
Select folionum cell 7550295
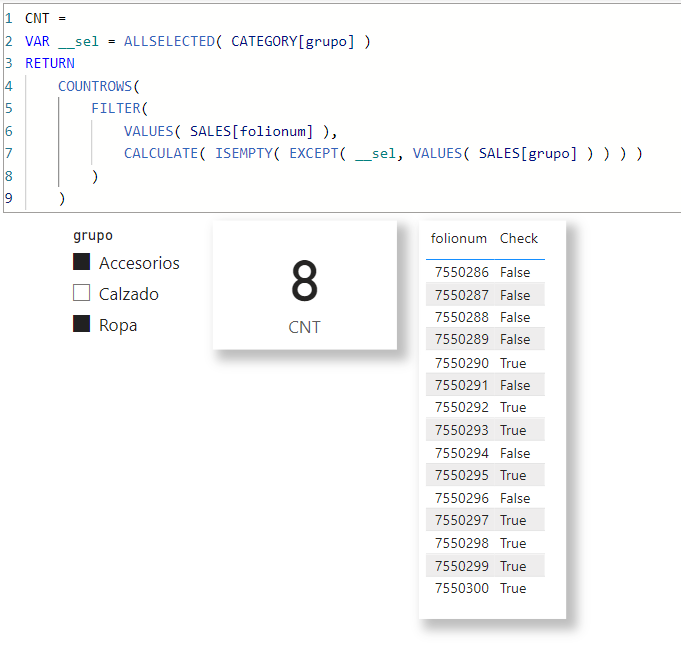[462, 475]
